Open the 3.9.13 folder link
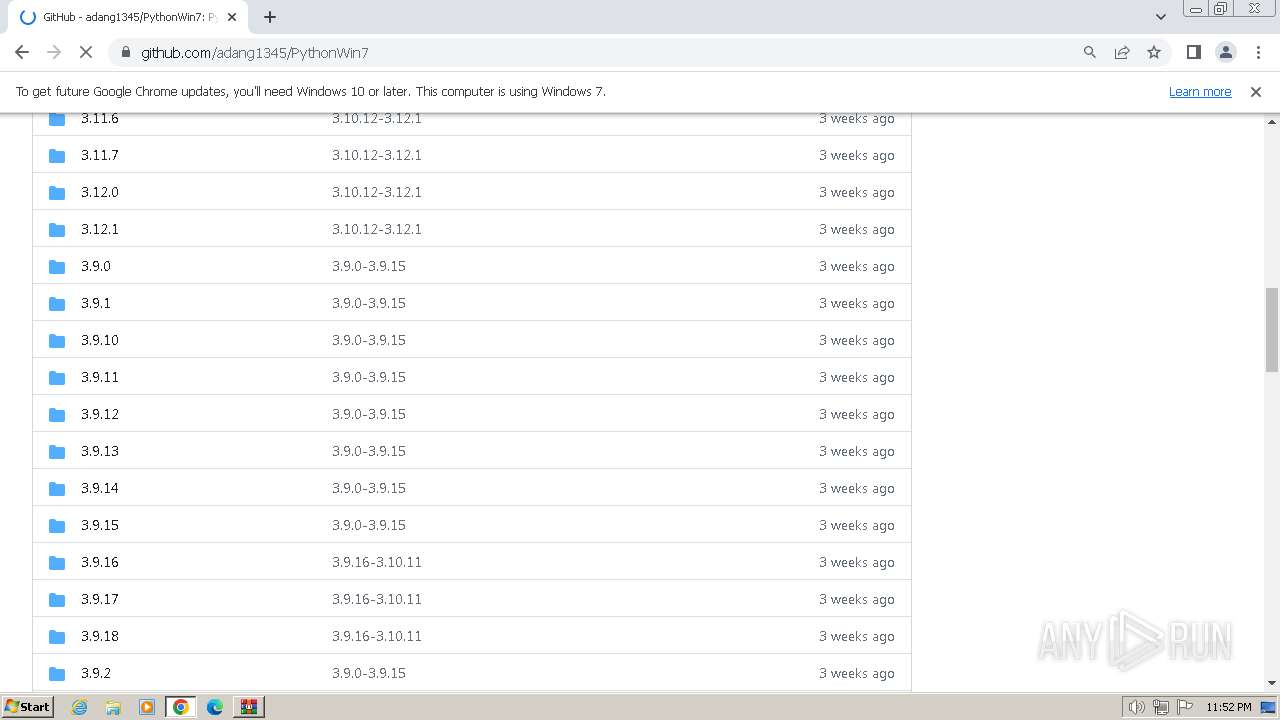This screenshot has height=720, width=1280. coord(100,452)
